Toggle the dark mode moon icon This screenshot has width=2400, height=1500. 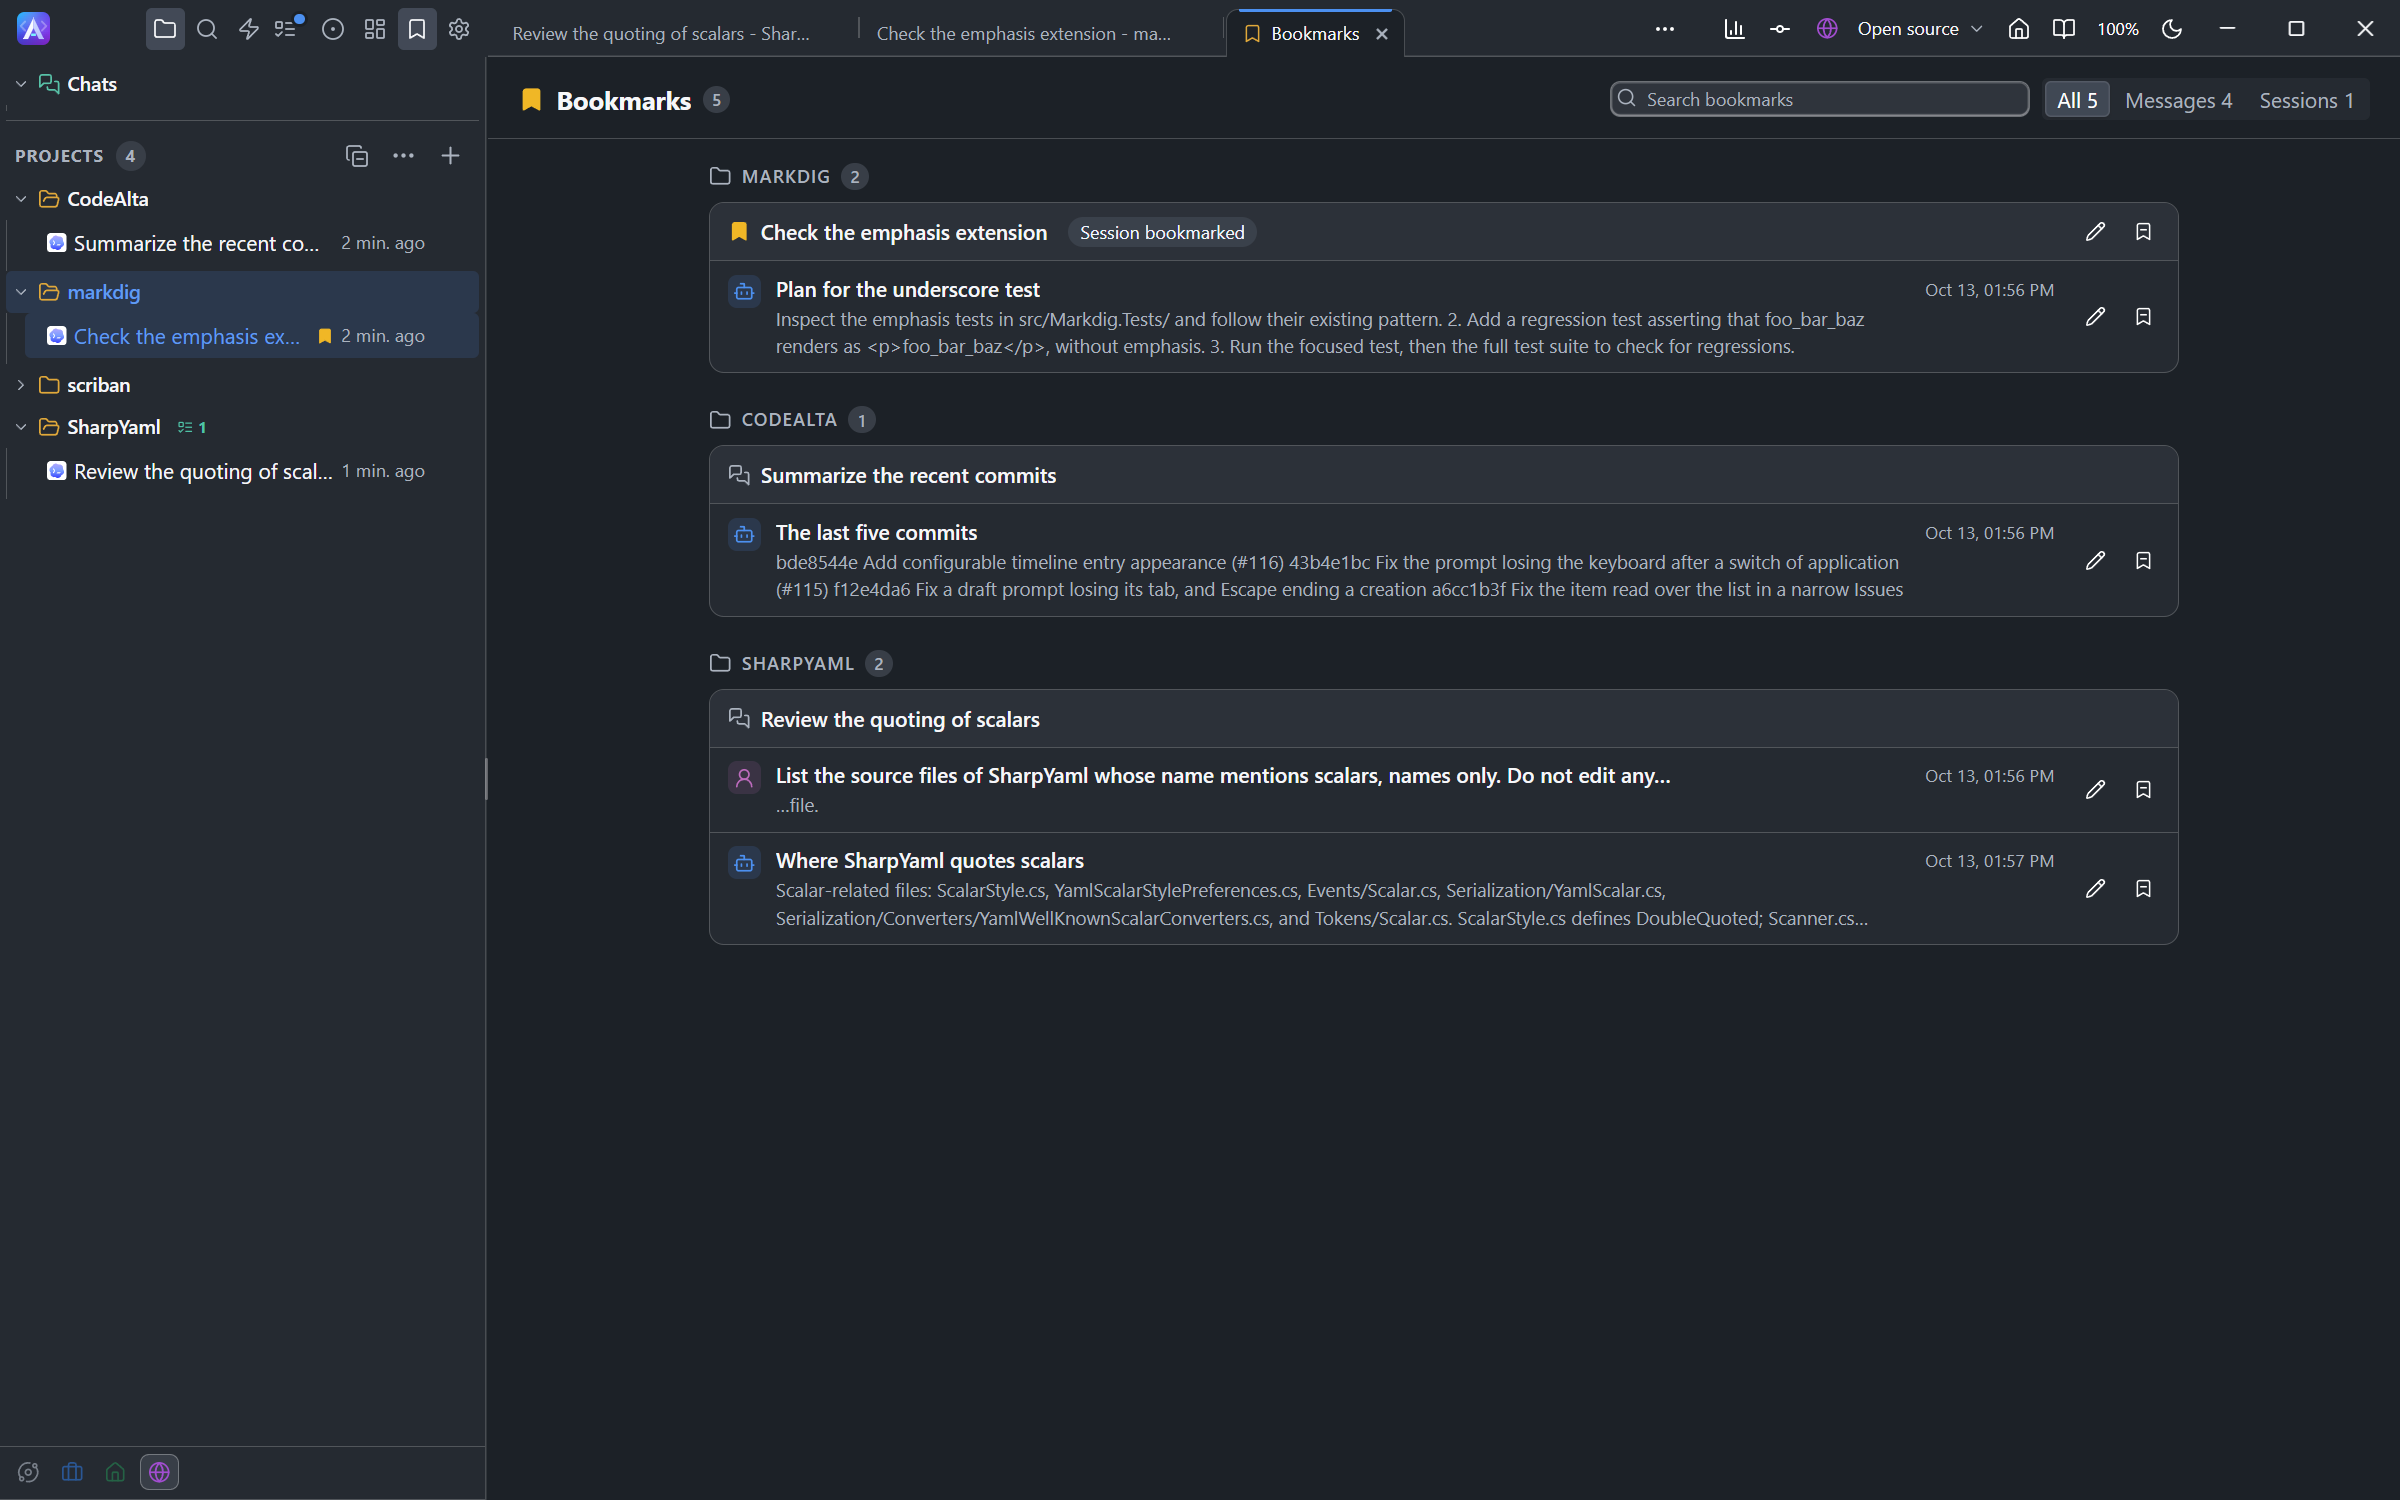(2172, 29)
